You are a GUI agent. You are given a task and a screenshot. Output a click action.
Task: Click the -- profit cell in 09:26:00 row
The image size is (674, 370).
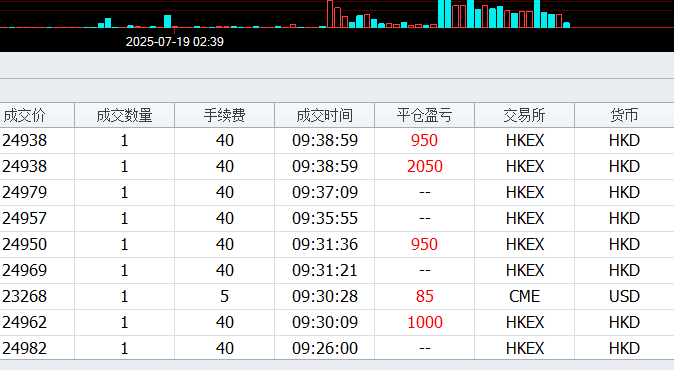pos(425,349)
